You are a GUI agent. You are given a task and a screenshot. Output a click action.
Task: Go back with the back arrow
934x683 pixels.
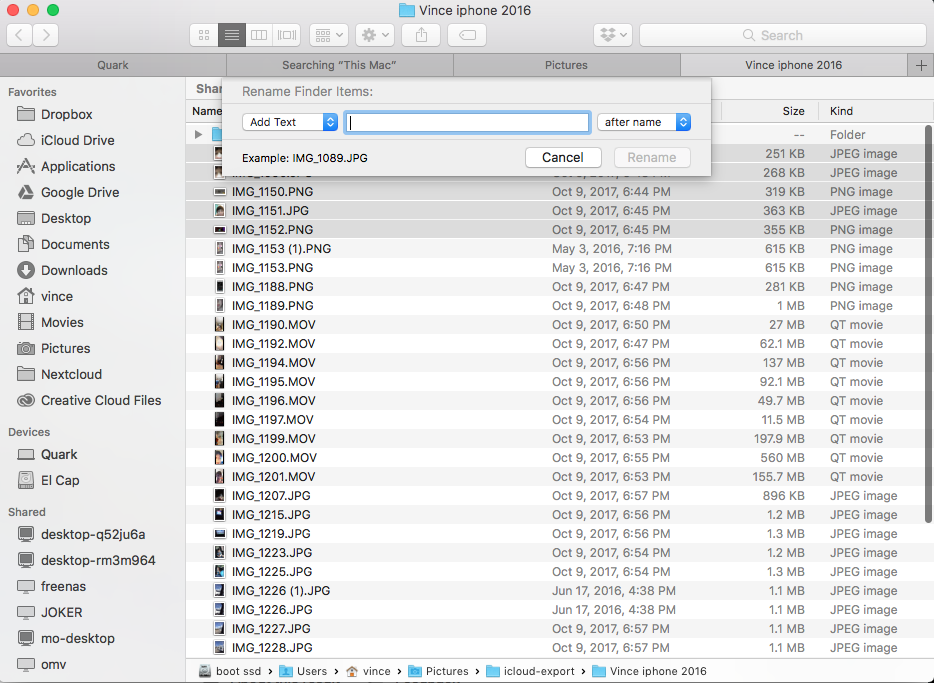pyautogui.click(x=19, y=35)
